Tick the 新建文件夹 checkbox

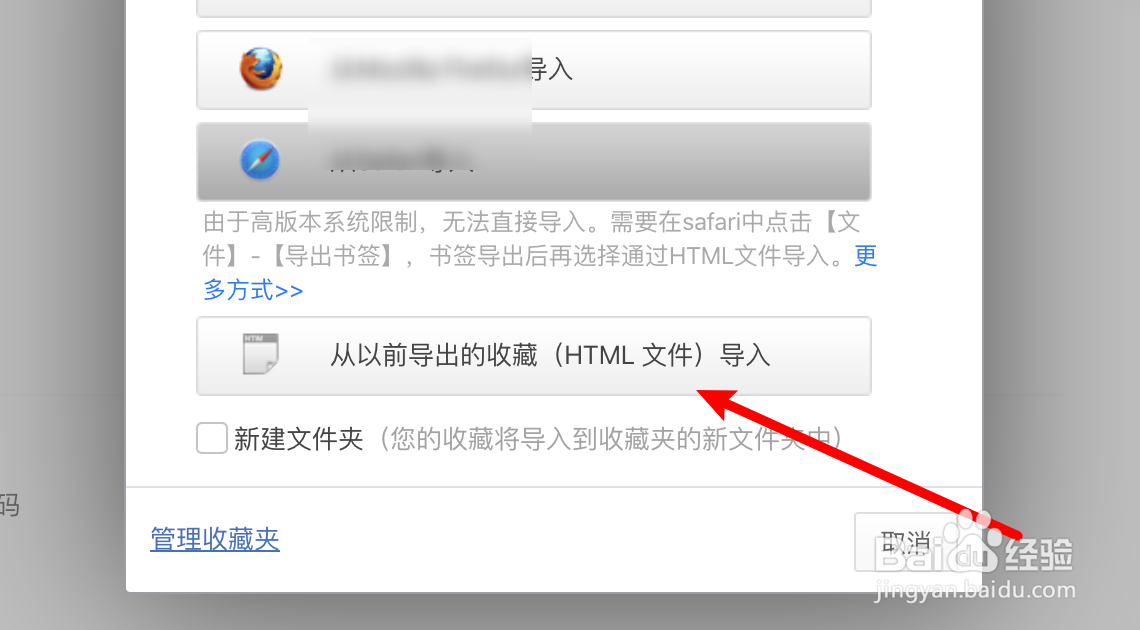click(x=212, y=438)
